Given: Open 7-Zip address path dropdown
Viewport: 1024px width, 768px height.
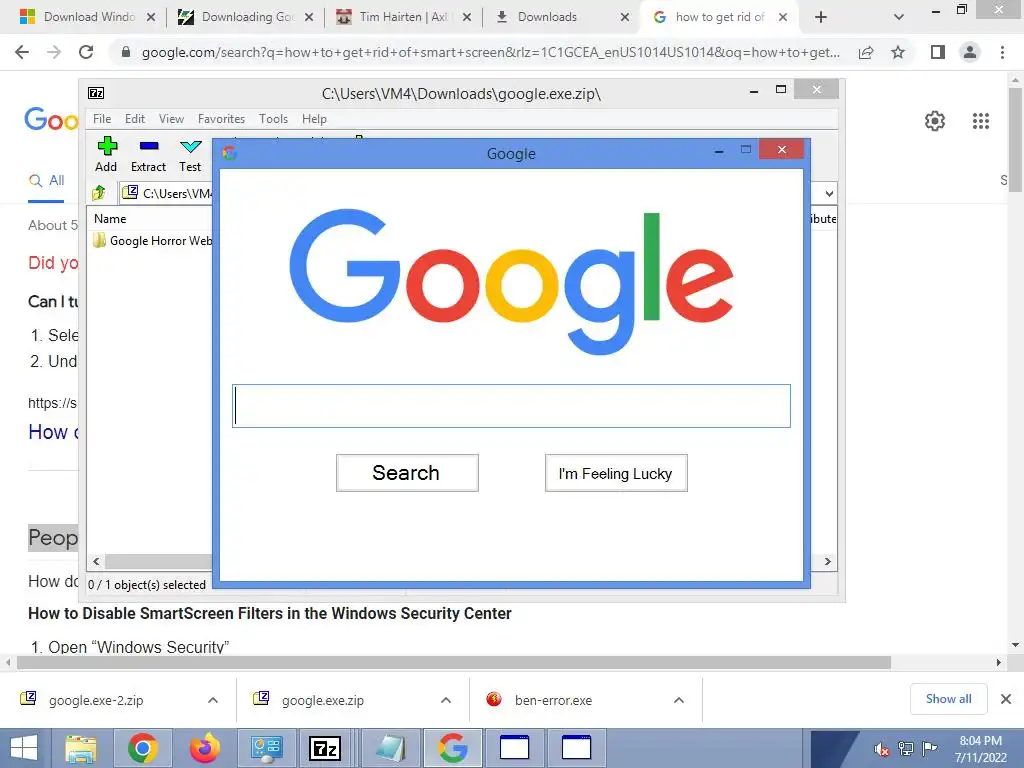Looking at the screenshot, I should click(829, 193).
